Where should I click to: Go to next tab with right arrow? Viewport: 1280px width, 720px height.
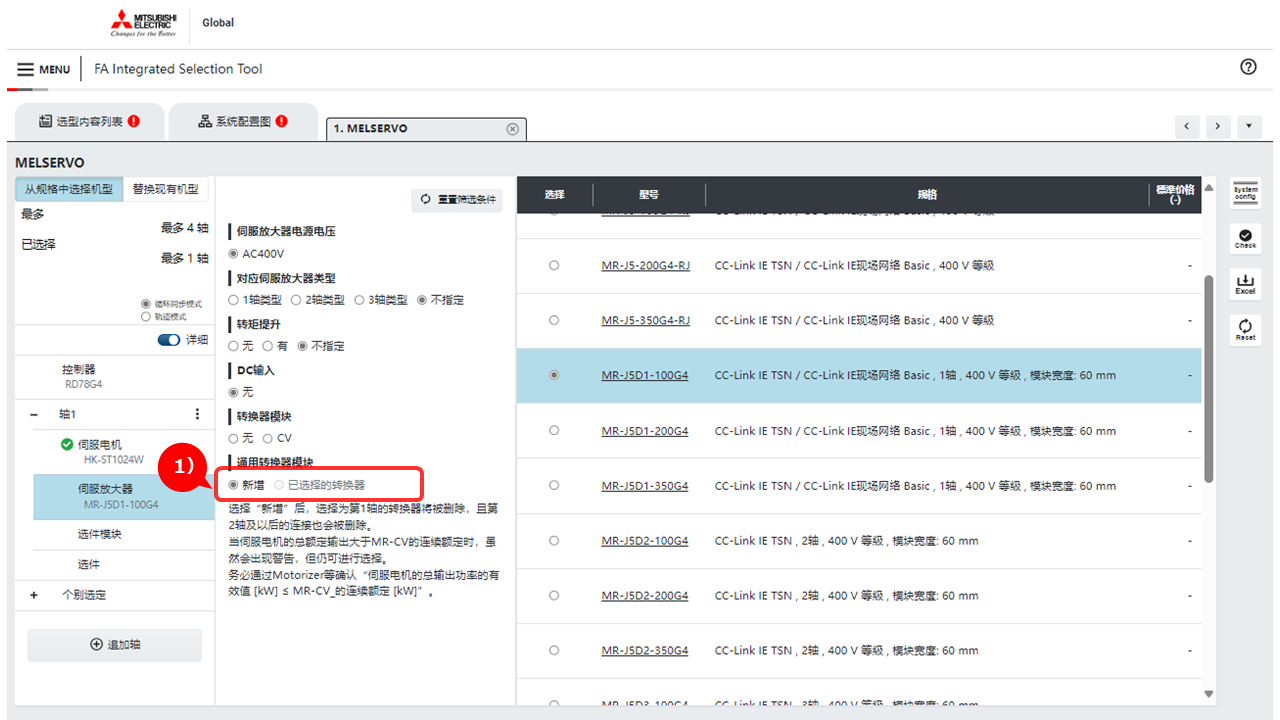tap(1218, 127)
